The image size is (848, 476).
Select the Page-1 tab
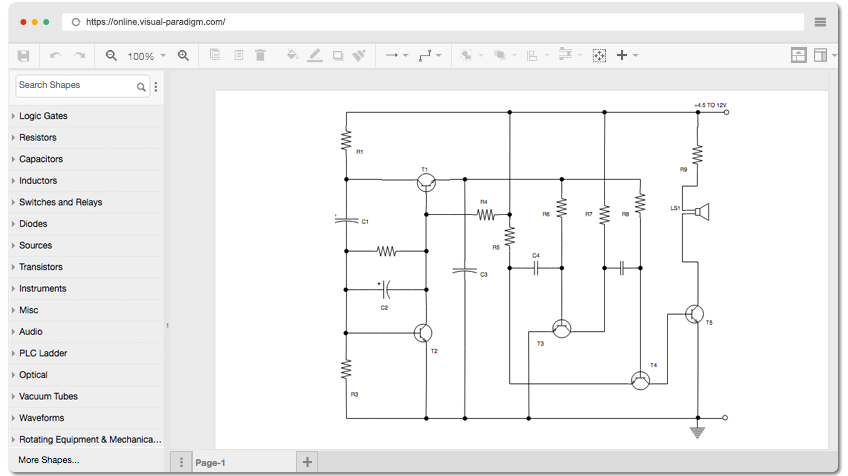tap(210, 463)
